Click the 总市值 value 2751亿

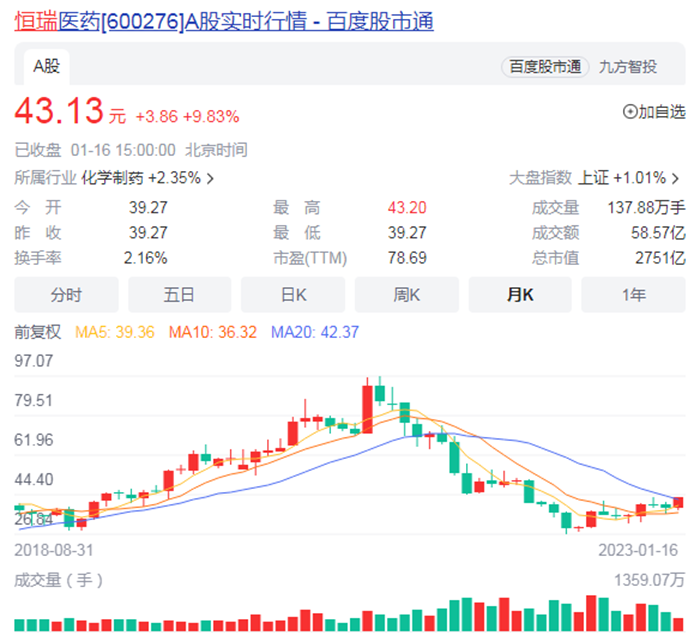660,258
